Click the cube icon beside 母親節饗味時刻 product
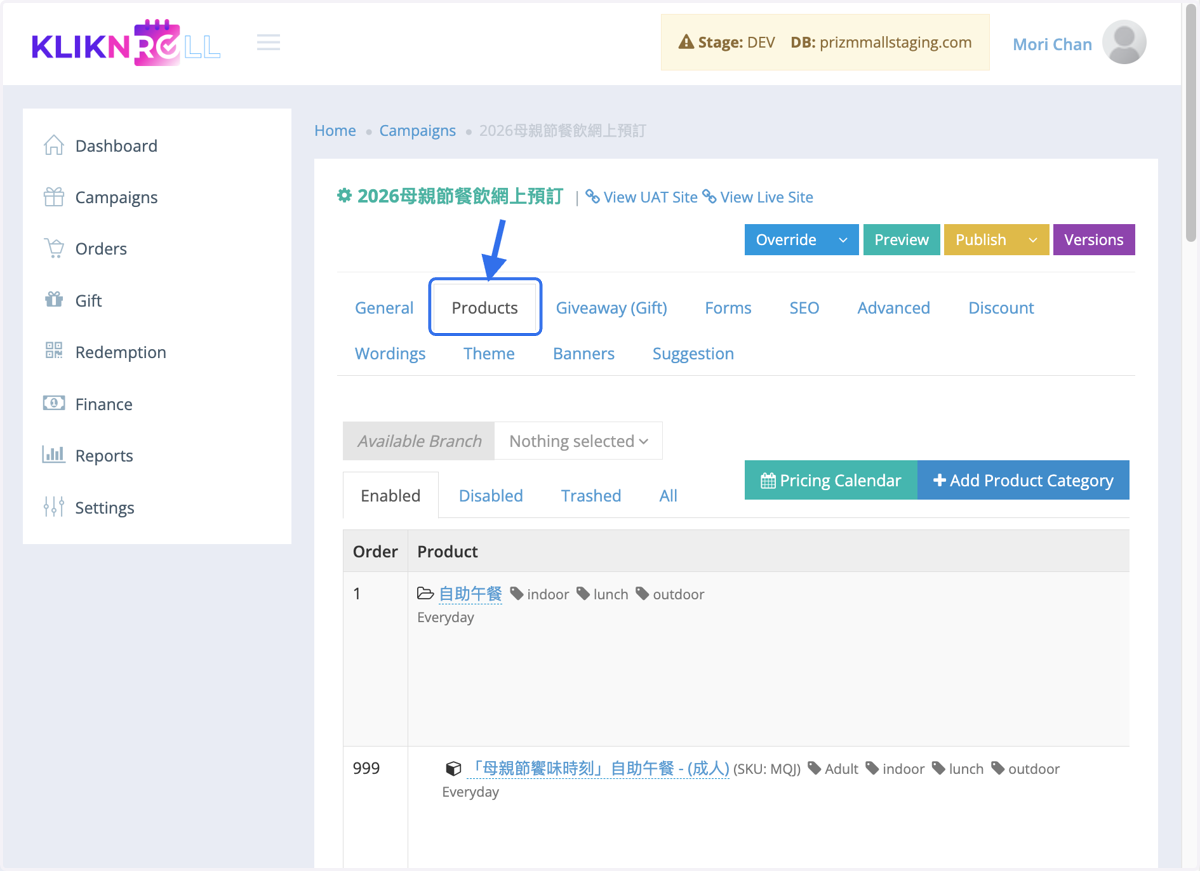The height and width of the screenshot is (871, 1200). [x=453, y=769]
